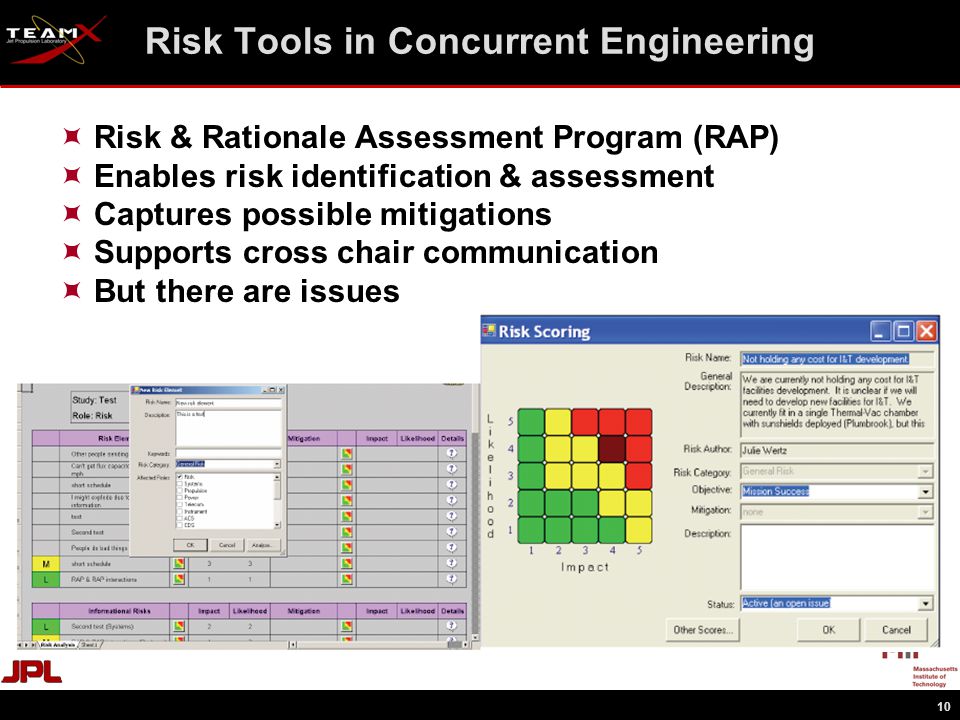This screenshot has width=960, height=720.
Task: Click the Analyze... button
Action: pyautogui.click(x=263, y=545)
